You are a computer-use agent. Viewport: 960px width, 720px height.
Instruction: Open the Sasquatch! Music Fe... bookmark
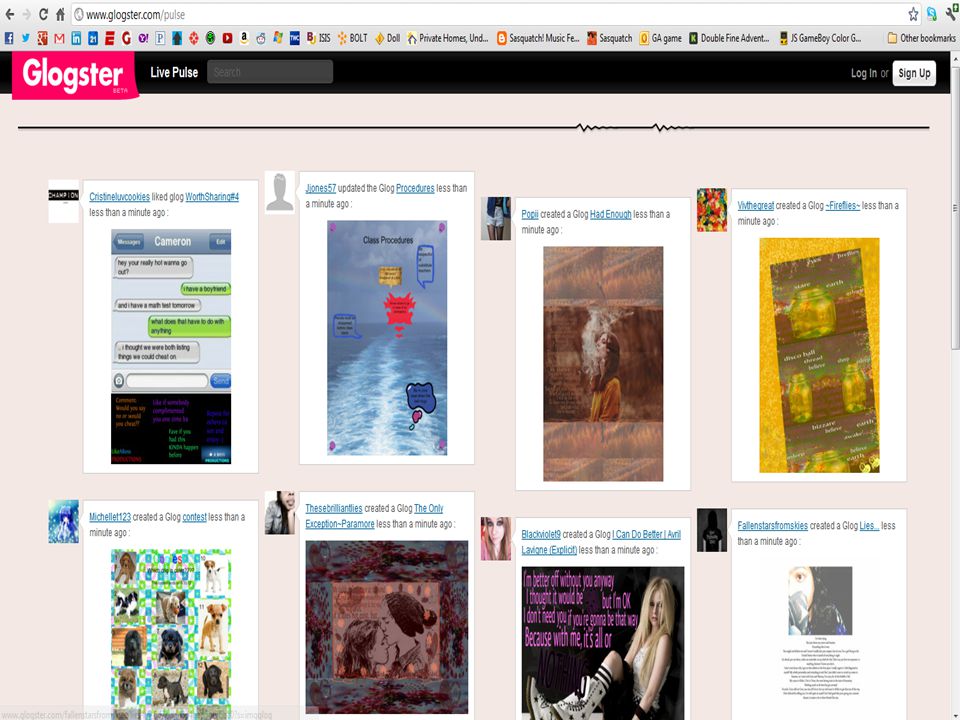tap(538, 38)
